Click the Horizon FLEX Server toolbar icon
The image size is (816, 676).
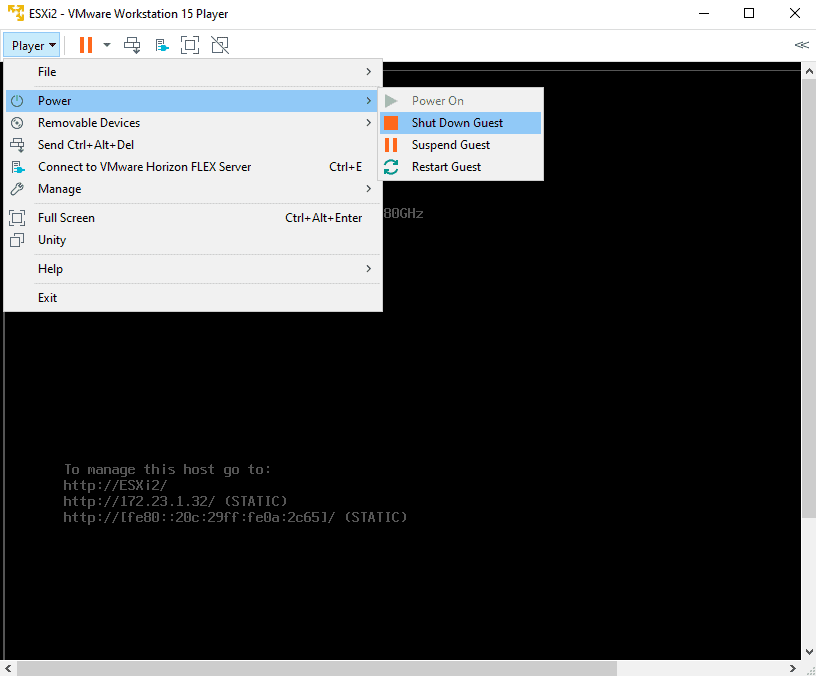(x=162, y=45)
